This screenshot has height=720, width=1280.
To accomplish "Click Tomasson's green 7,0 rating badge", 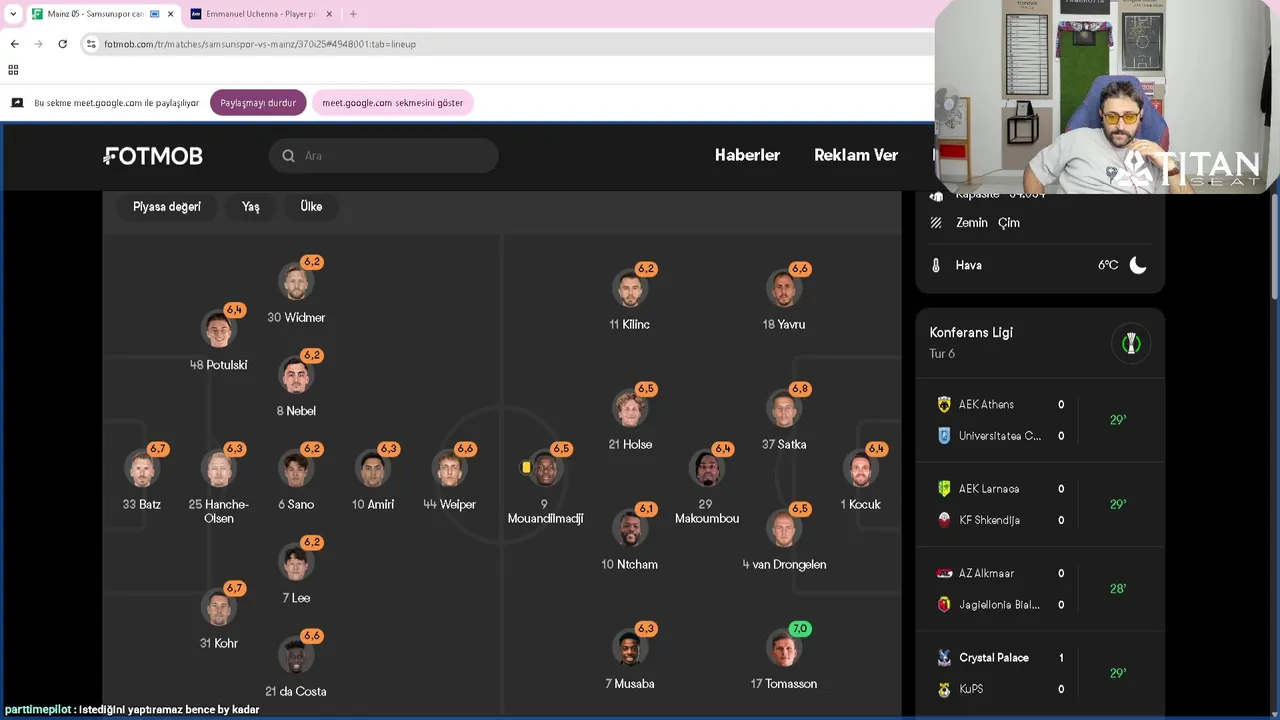I will pos(800,629).
